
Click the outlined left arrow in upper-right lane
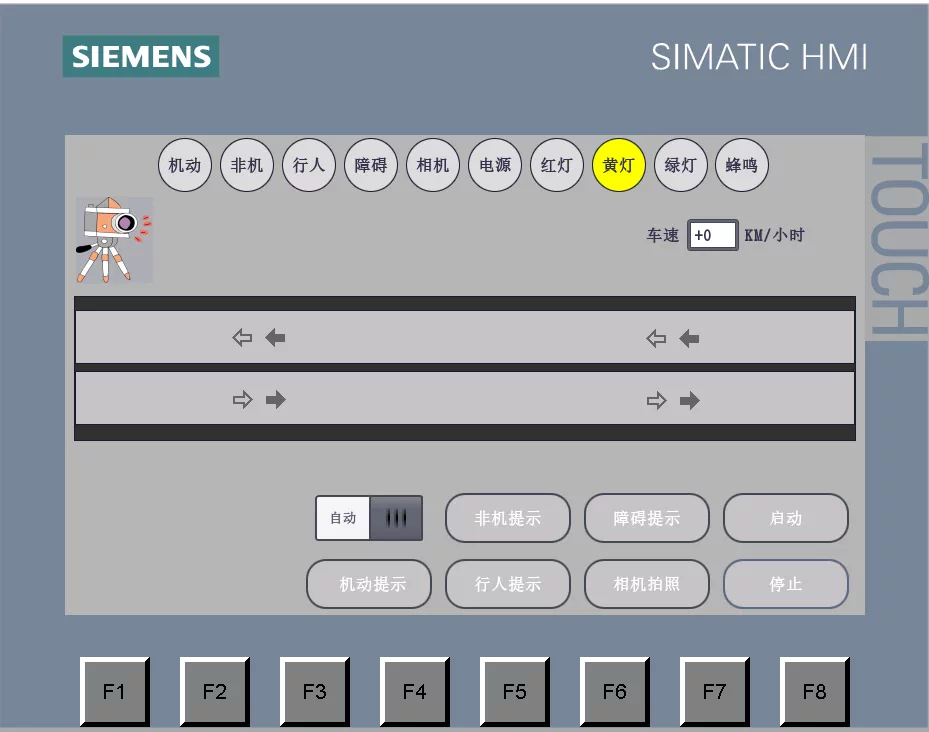coord(656,338)
